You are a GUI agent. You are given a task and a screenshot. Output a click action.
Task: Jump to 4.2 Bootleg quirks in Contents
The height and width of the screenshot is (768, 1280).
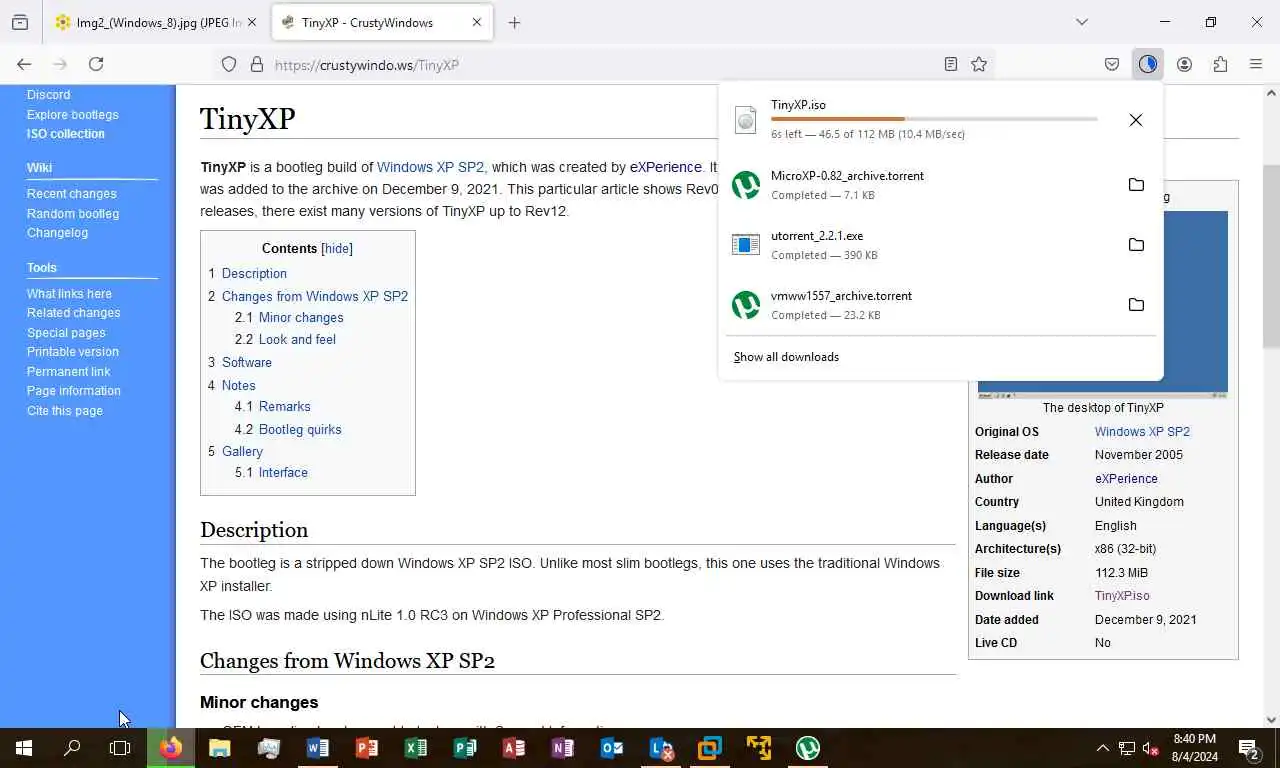pos(288,430)
